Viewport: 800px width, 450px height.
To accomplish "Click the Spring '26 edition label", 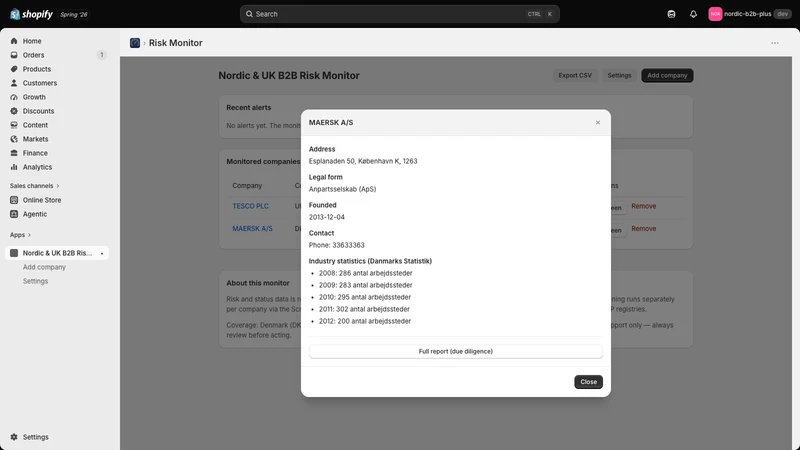I will 73,14.
